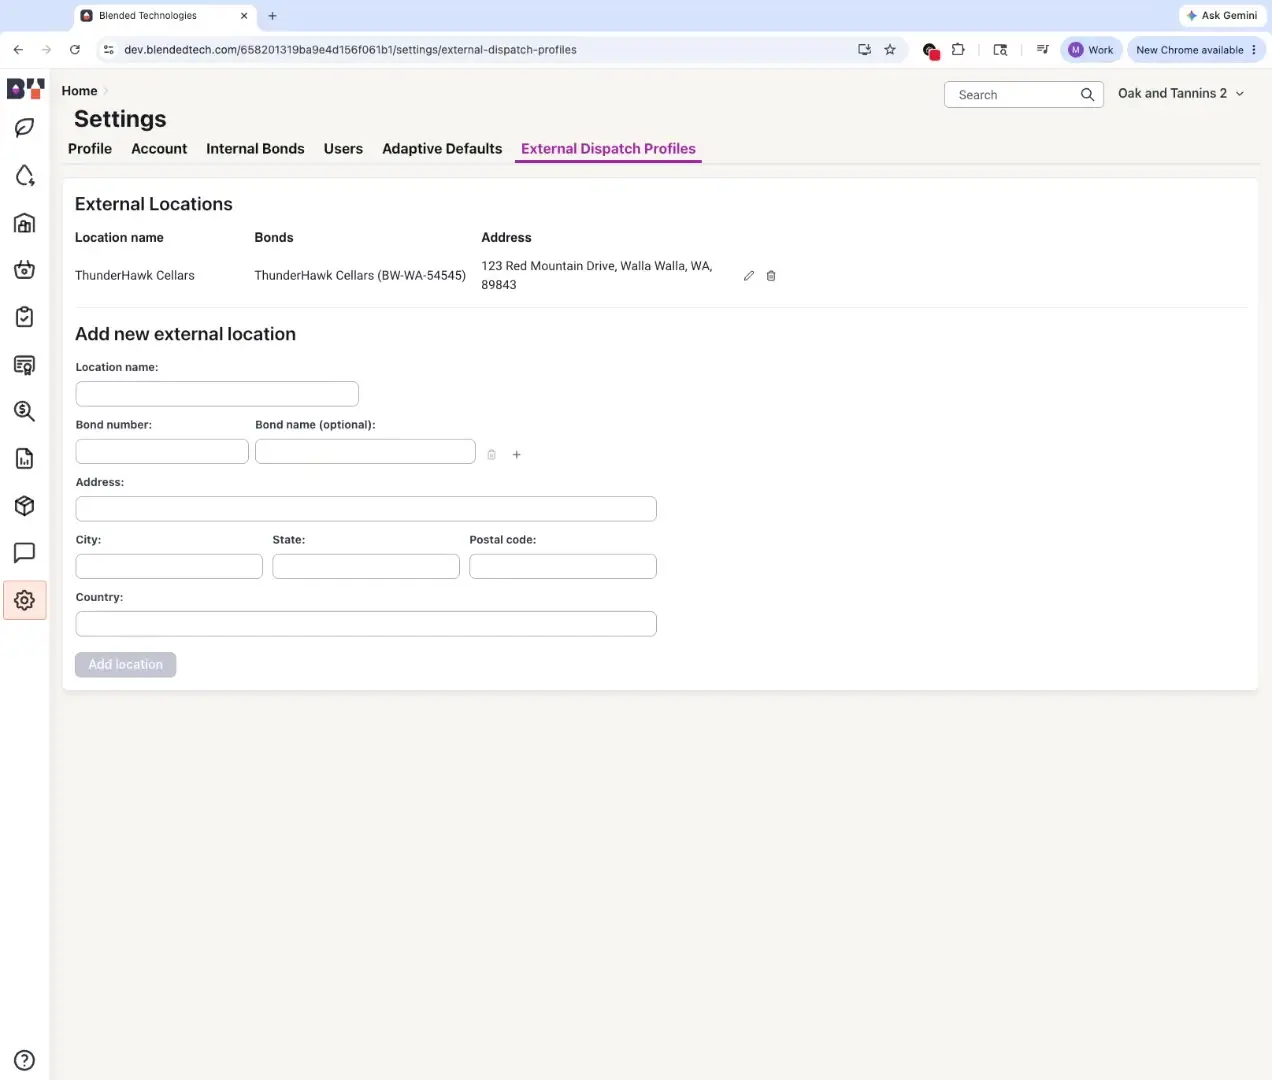The height and width of the screenshot is (1080, 1272).
Task: Open the tab search window icon
Action: click(1000, 49)
